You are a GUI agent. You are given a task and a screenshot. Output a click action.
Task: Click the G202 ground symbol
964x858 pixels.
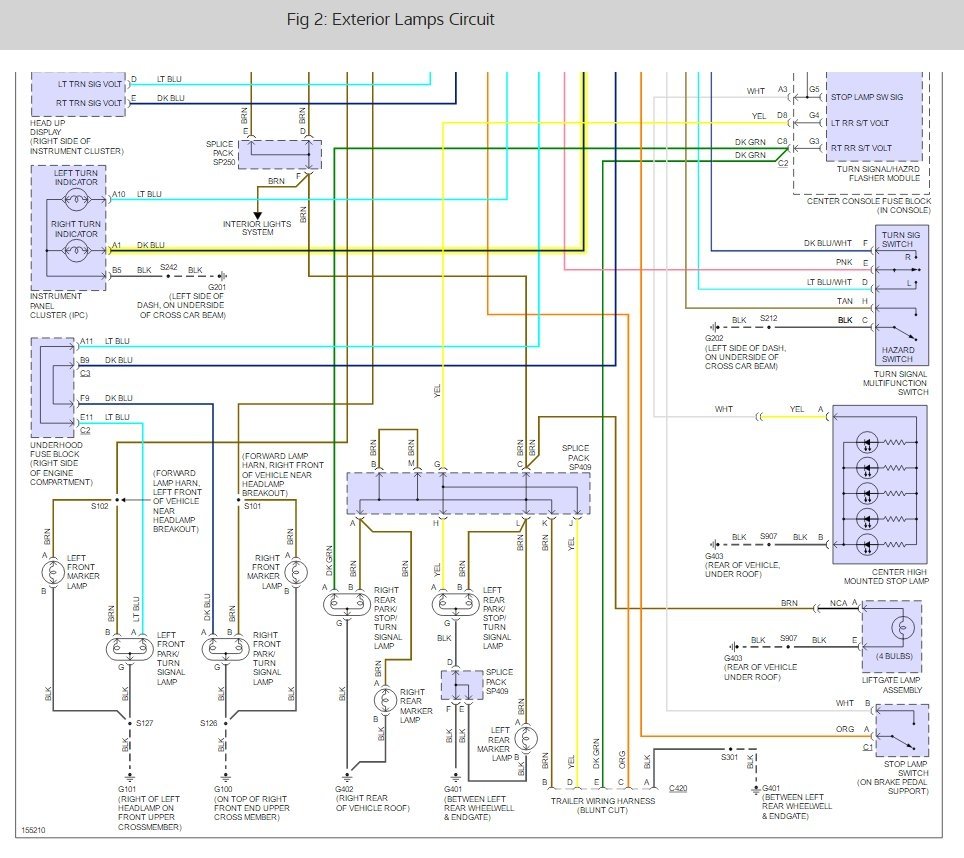click(714, 327)
